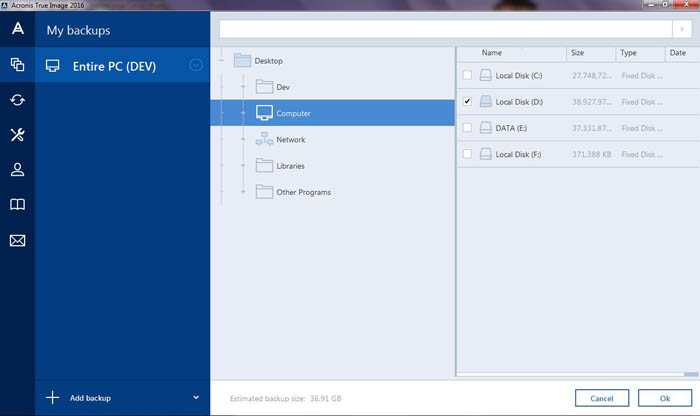Click the horizontal scrollbar under the disk list
700x416 pixels.
[x=577, y=374]
